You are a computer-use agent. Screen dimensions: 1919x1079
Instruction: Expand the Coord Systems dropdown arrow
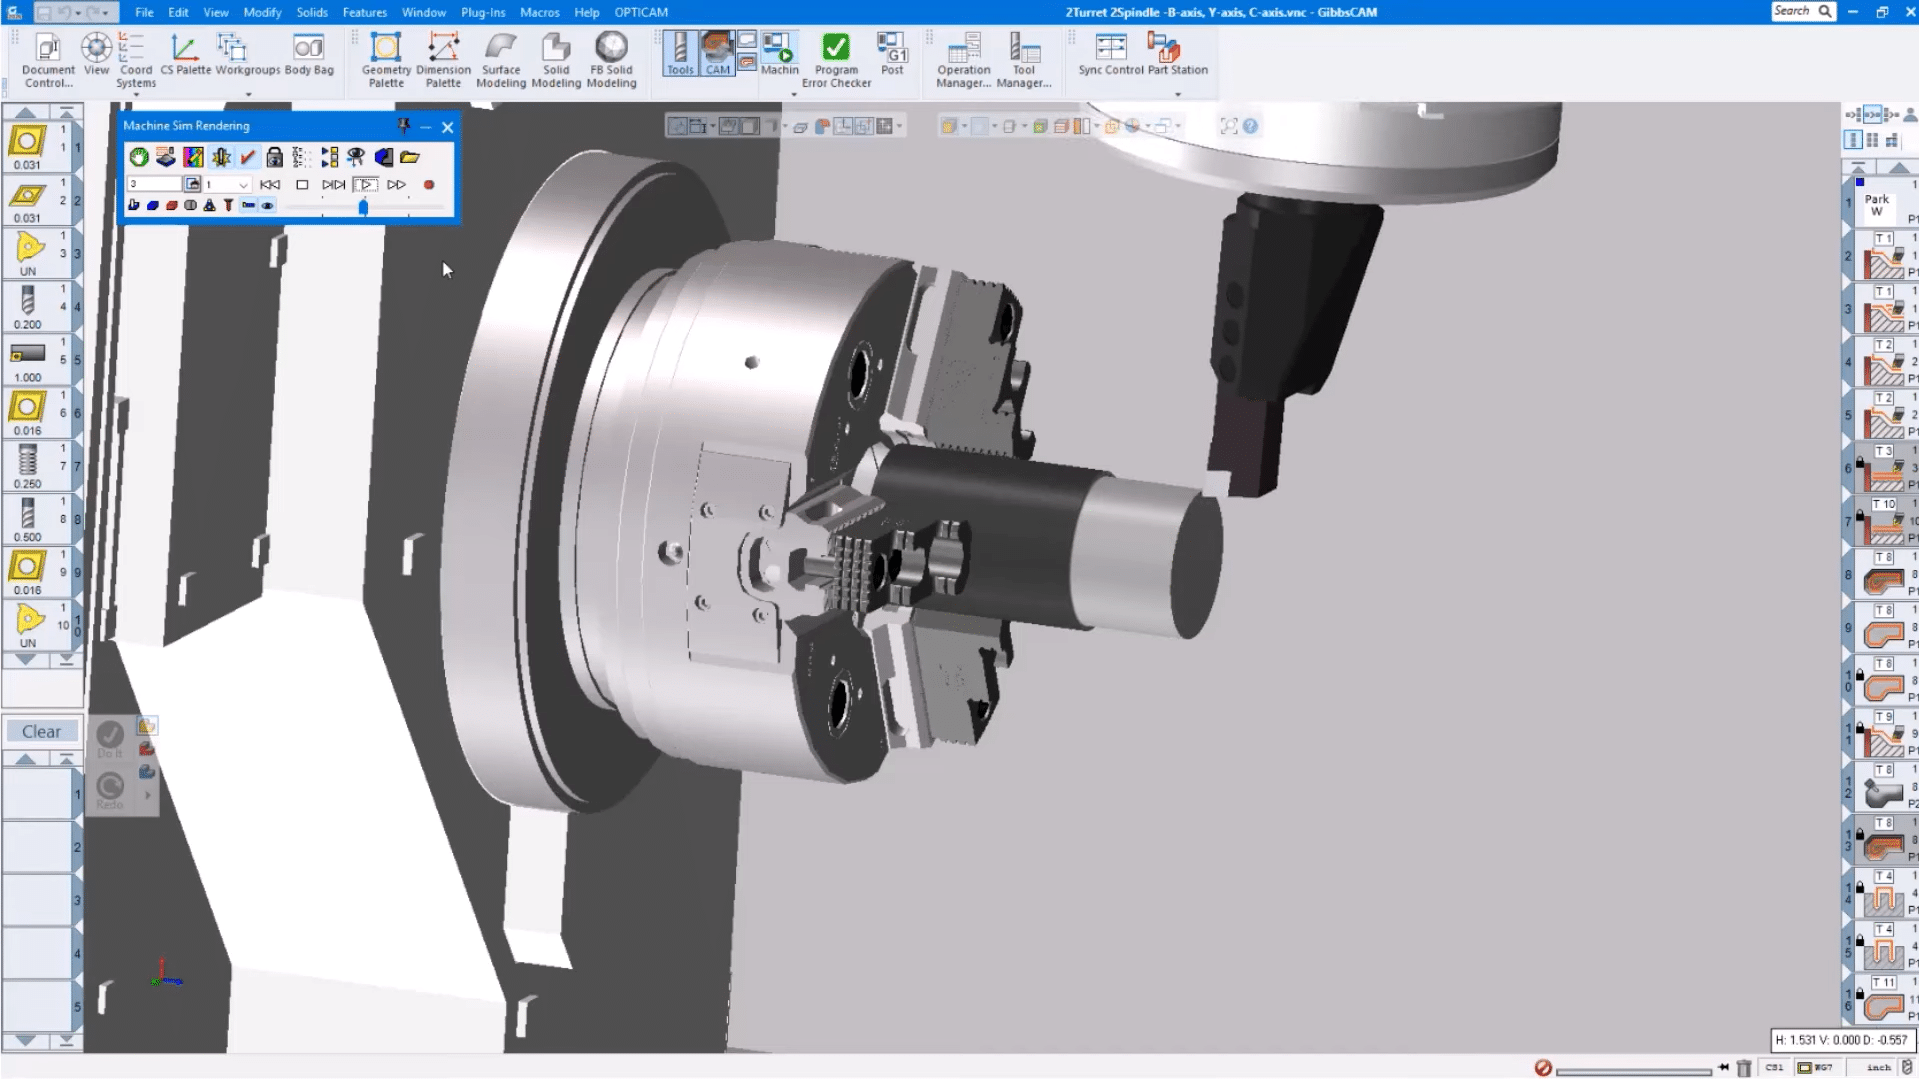click(136, 96)
